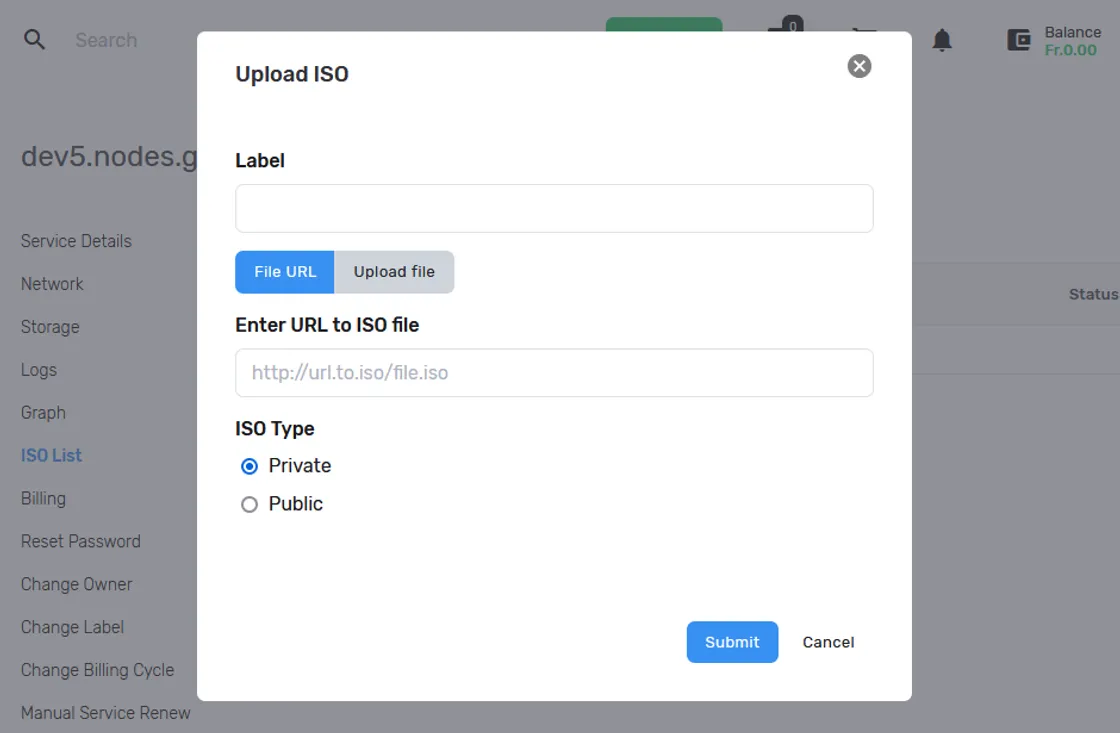
Task: Select the Private ISO type
Action: point(249,467)
